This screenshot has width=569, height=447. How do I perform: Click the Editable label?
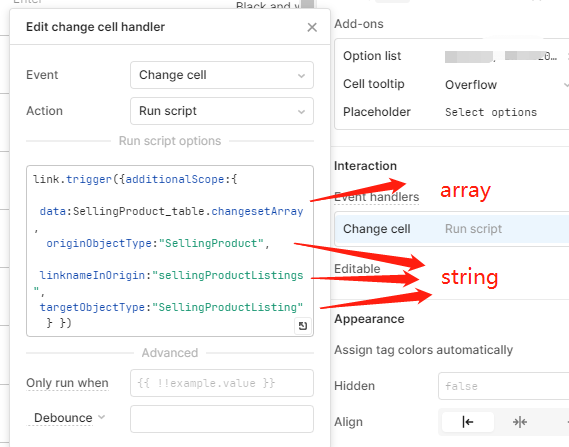pos(357,269)
